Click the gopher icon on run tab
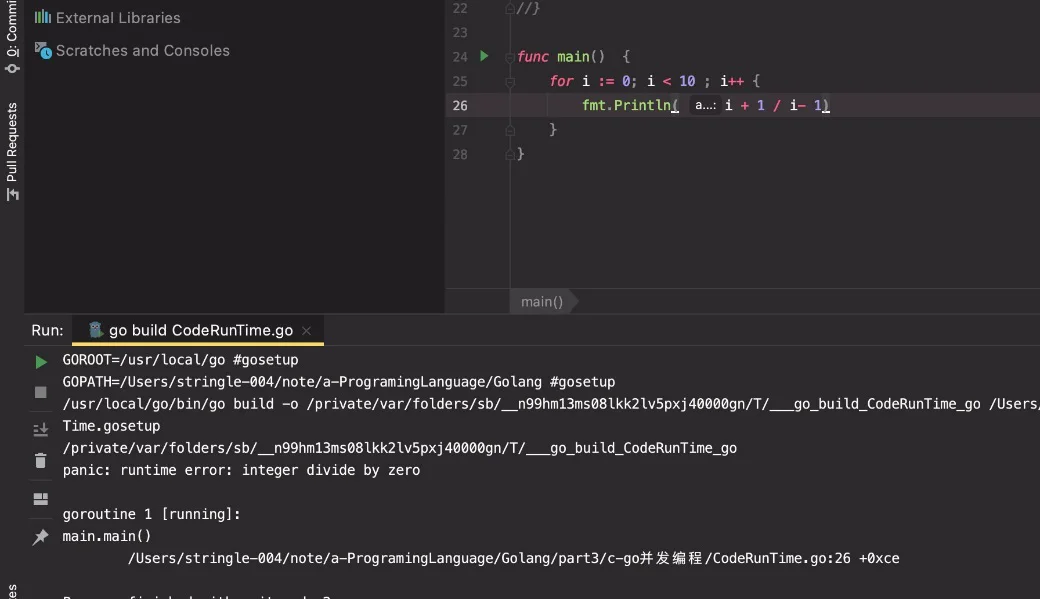The image size is (1040, 599). (96, 330)
